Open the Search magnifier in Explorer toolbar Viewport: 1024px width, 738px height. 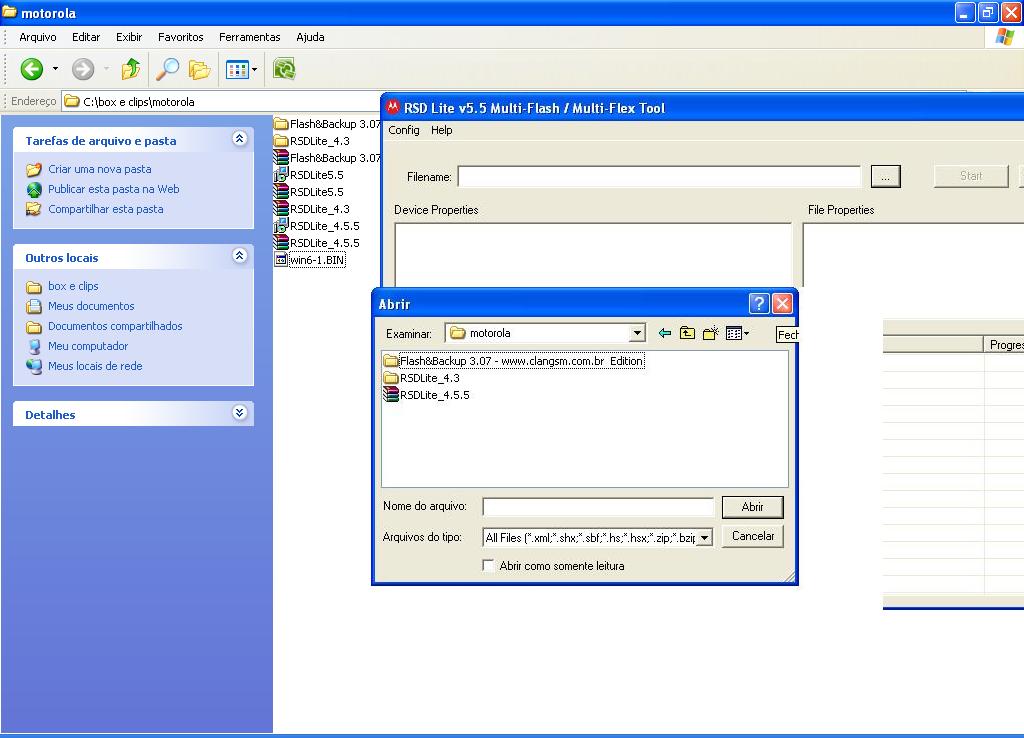(167, 69)
